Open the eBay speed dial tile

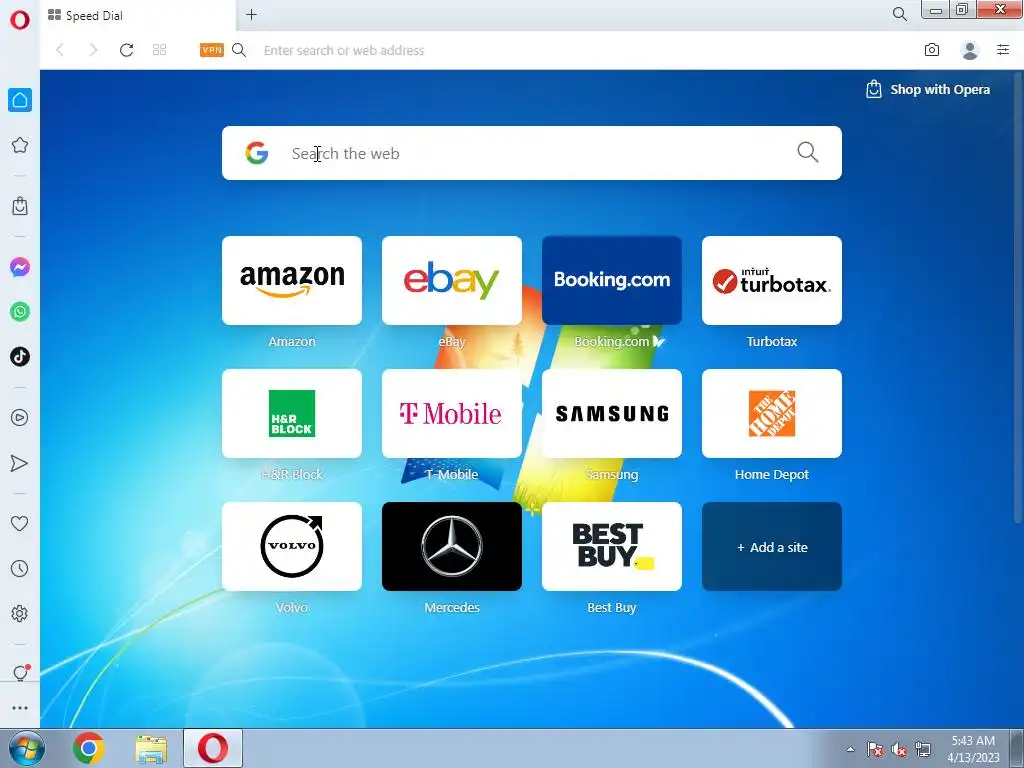coord(452,280)
